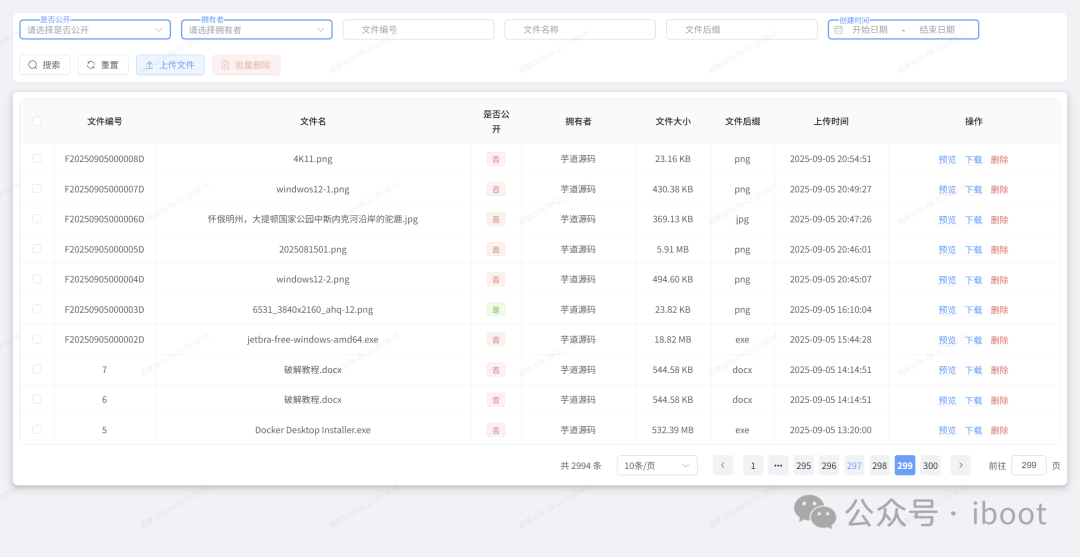Go to page 297

pyautogui.click(x=854, y=465)
